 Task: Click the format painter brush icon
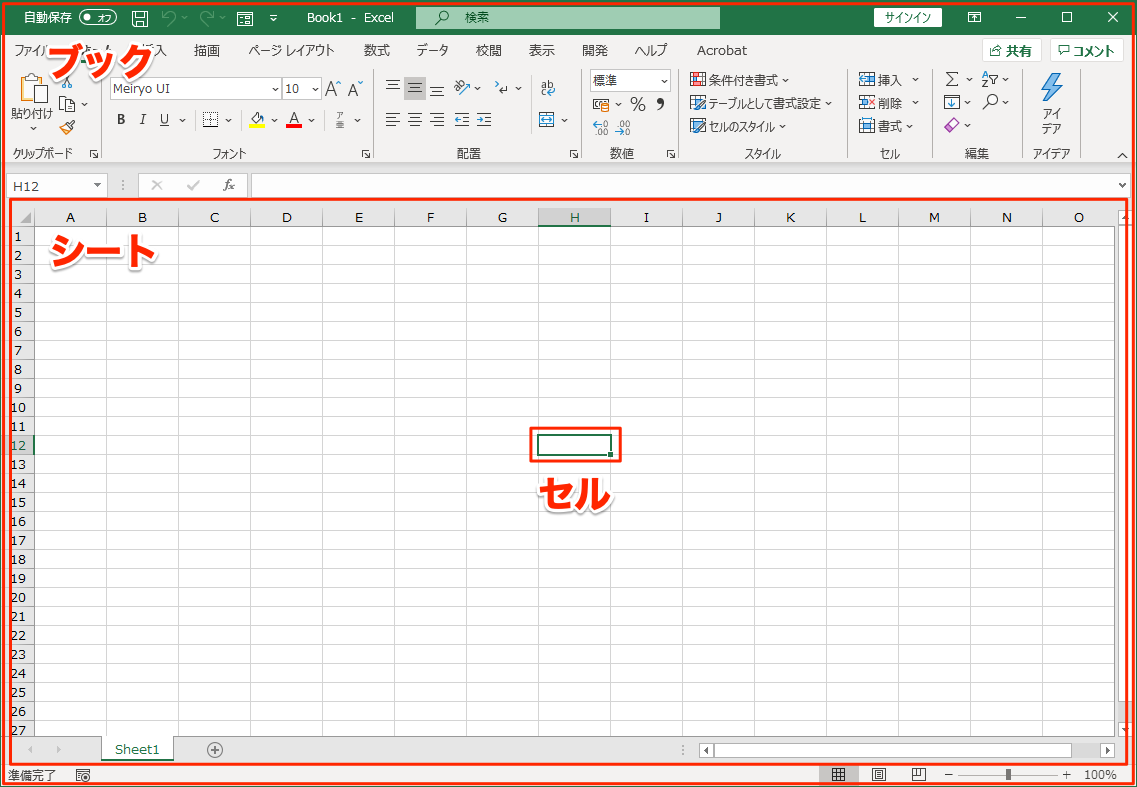coord(67,127)
